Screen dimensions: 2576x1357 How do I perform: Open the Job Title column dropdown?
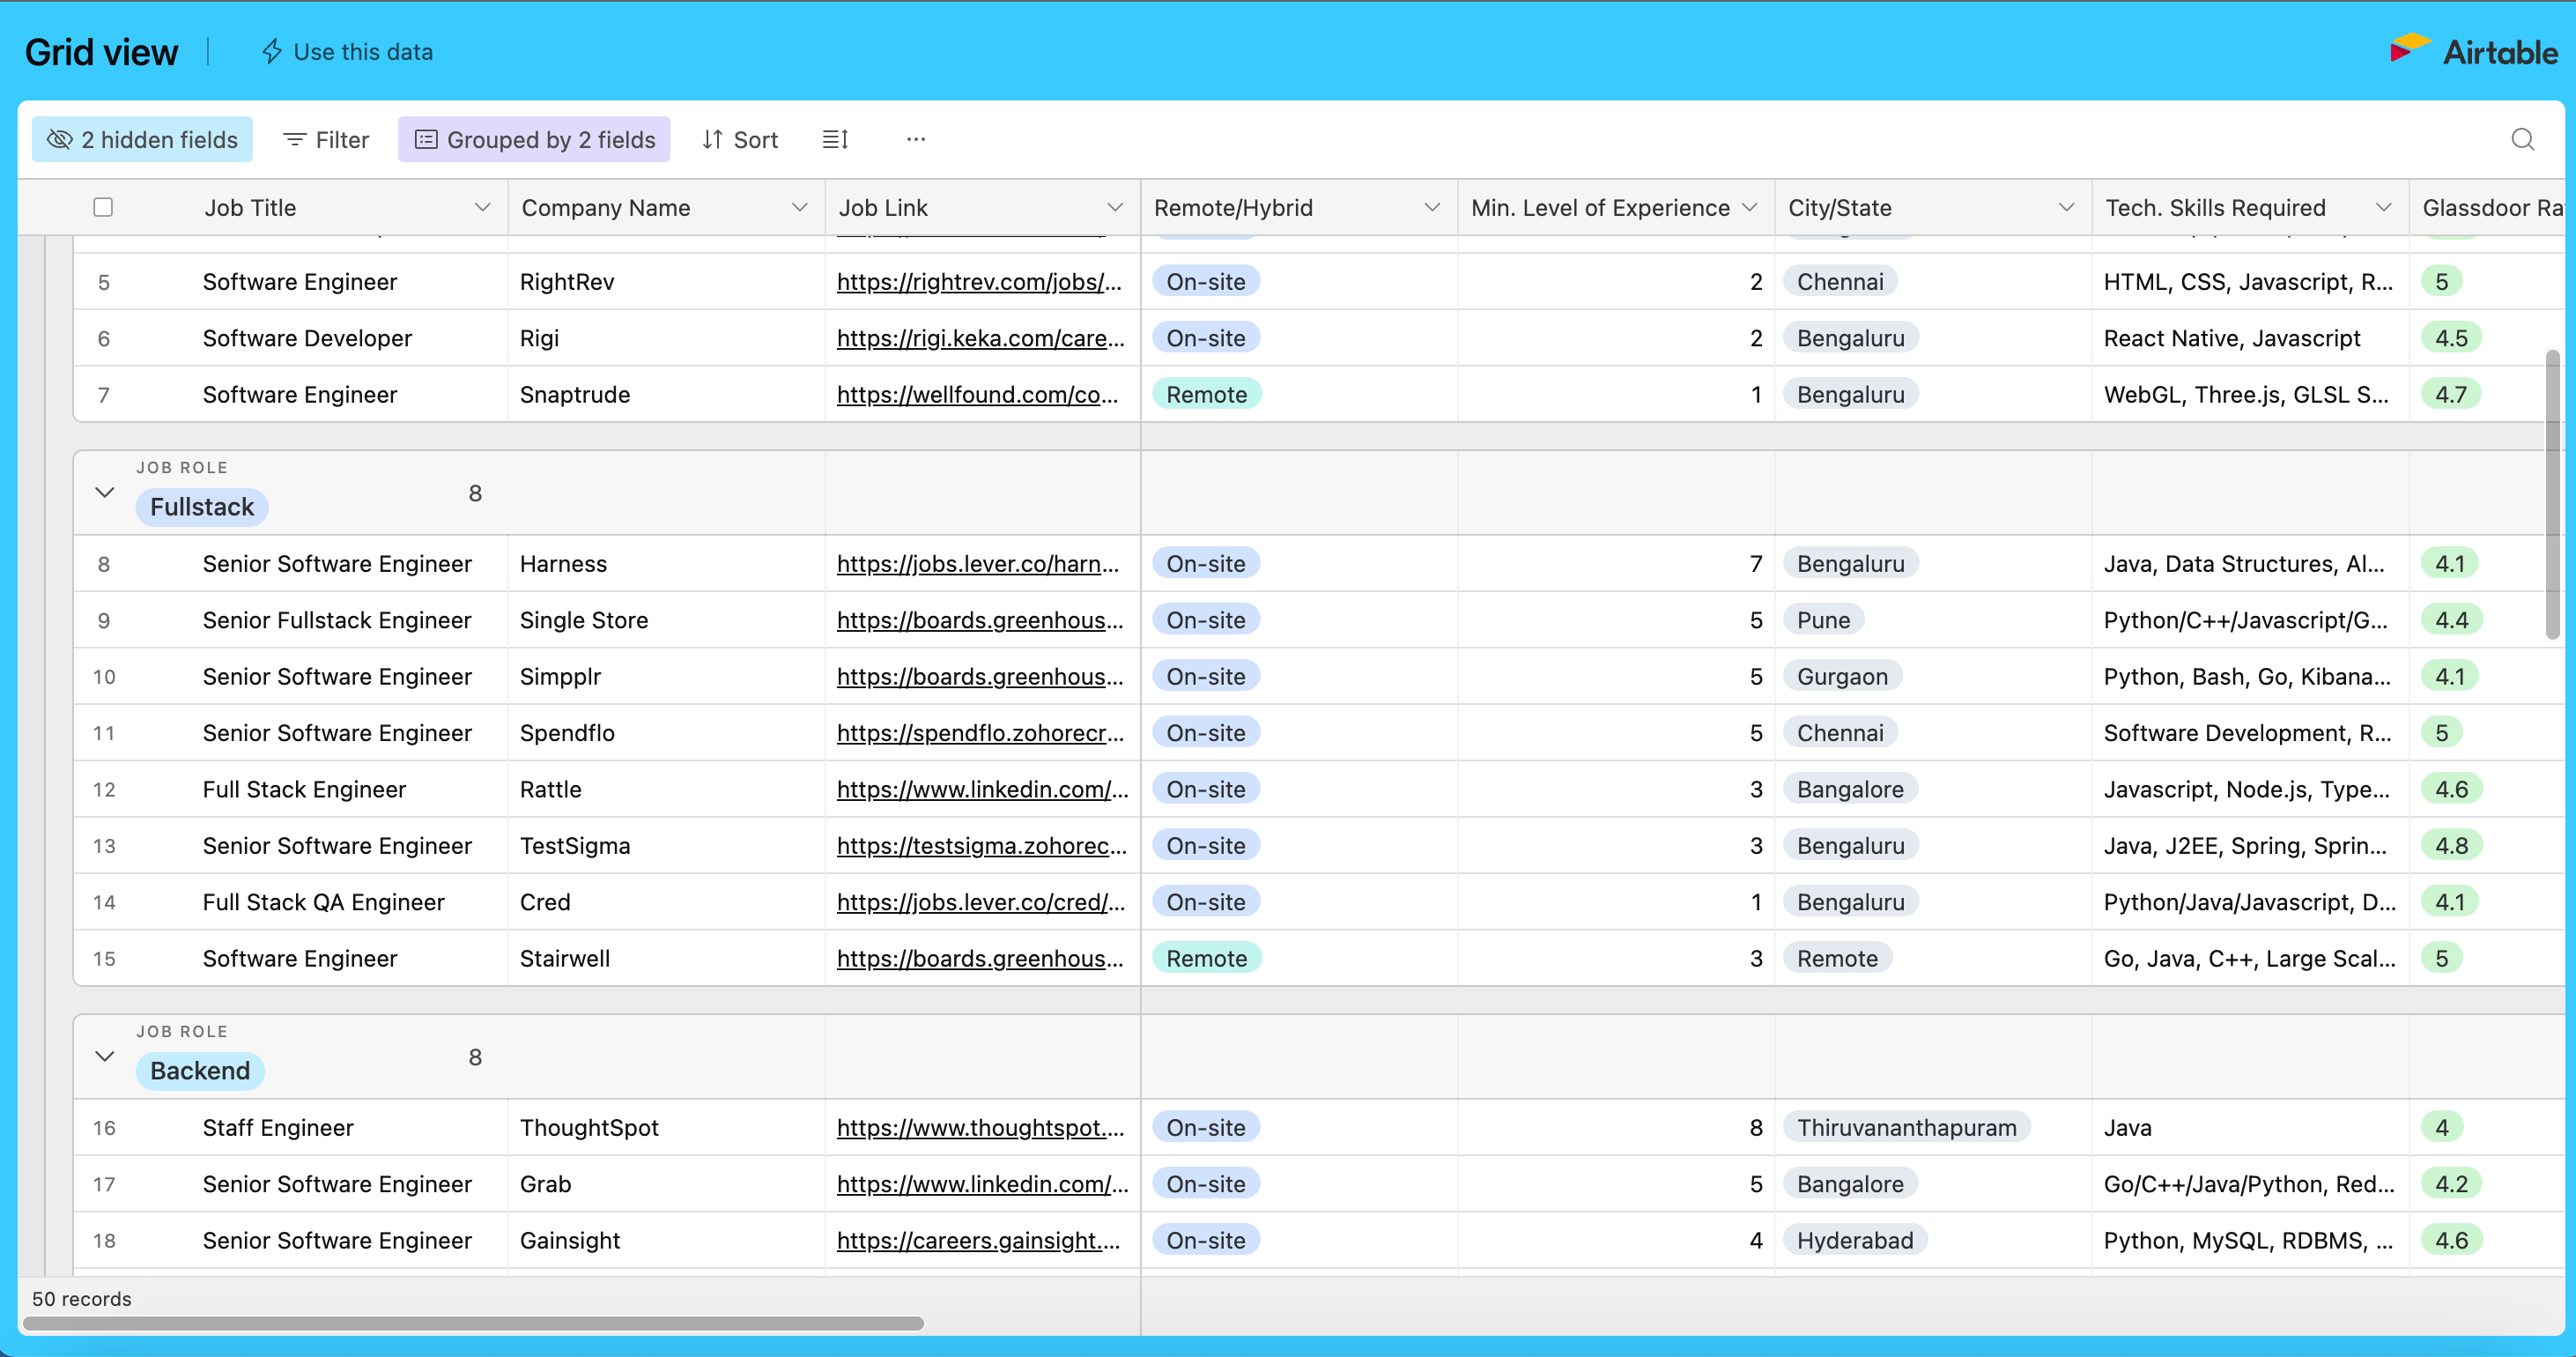pyautogui.click(x=482, y=207)
